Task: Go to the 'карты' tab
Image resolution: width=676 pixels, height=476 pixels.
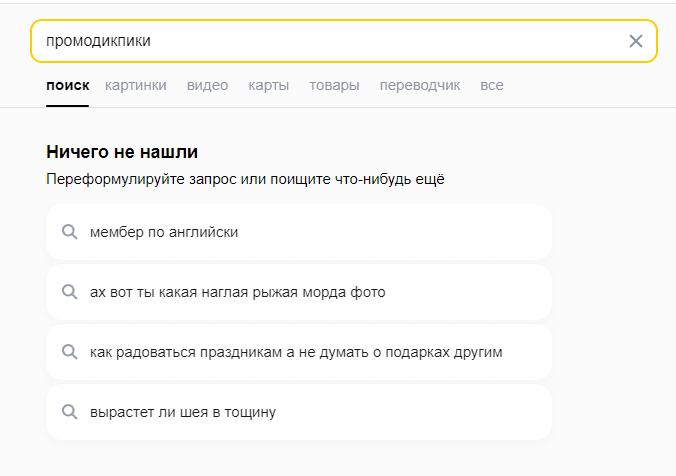Action: (268, 85)
